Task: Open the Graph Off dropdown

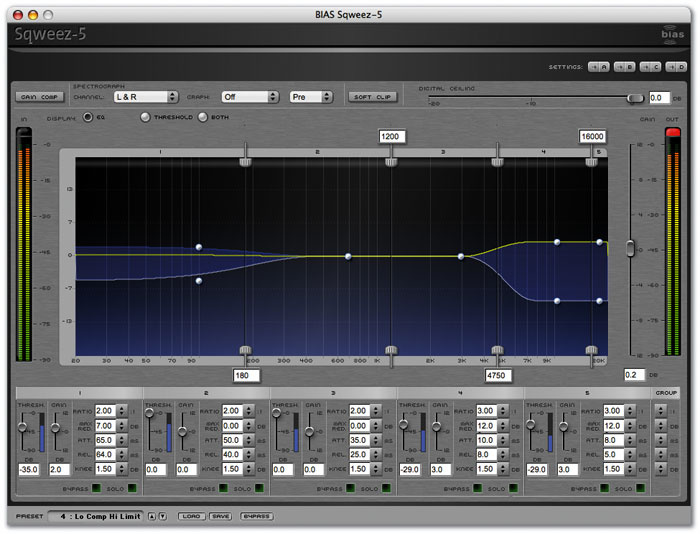Action: pos(250,97)
